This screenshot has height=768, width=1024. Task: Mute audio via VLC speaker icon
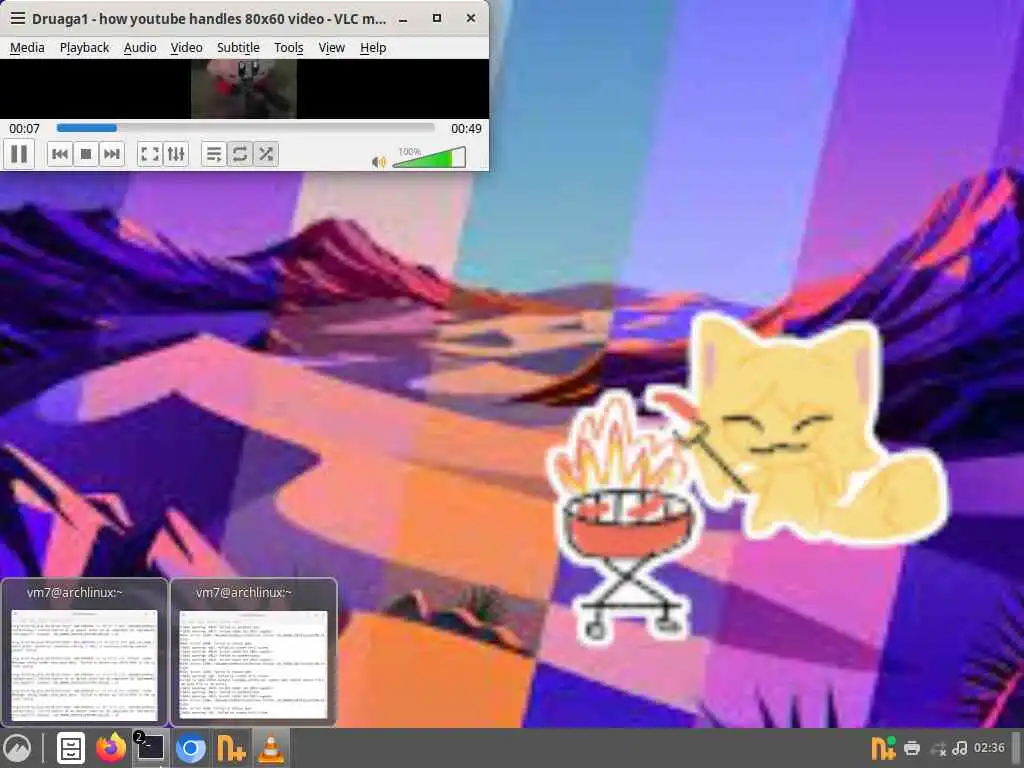click(378, 161)
